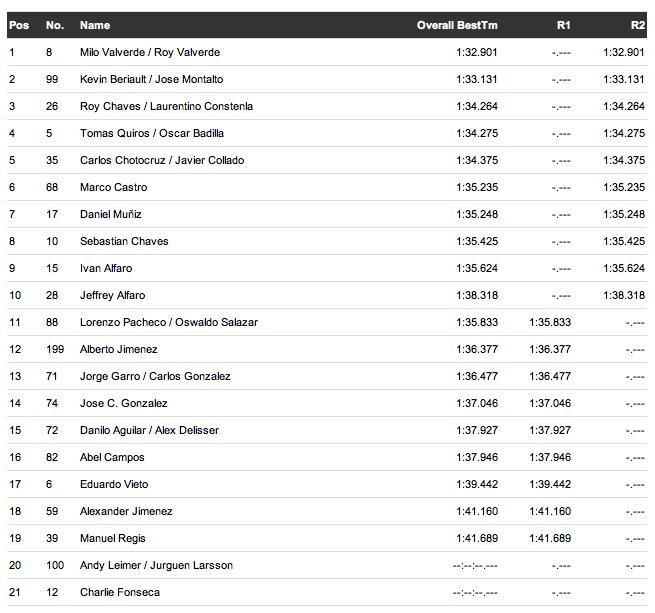655x613 pixels.
Task: Click on Alberto Jimenez's name
Action: click(118, 349)
